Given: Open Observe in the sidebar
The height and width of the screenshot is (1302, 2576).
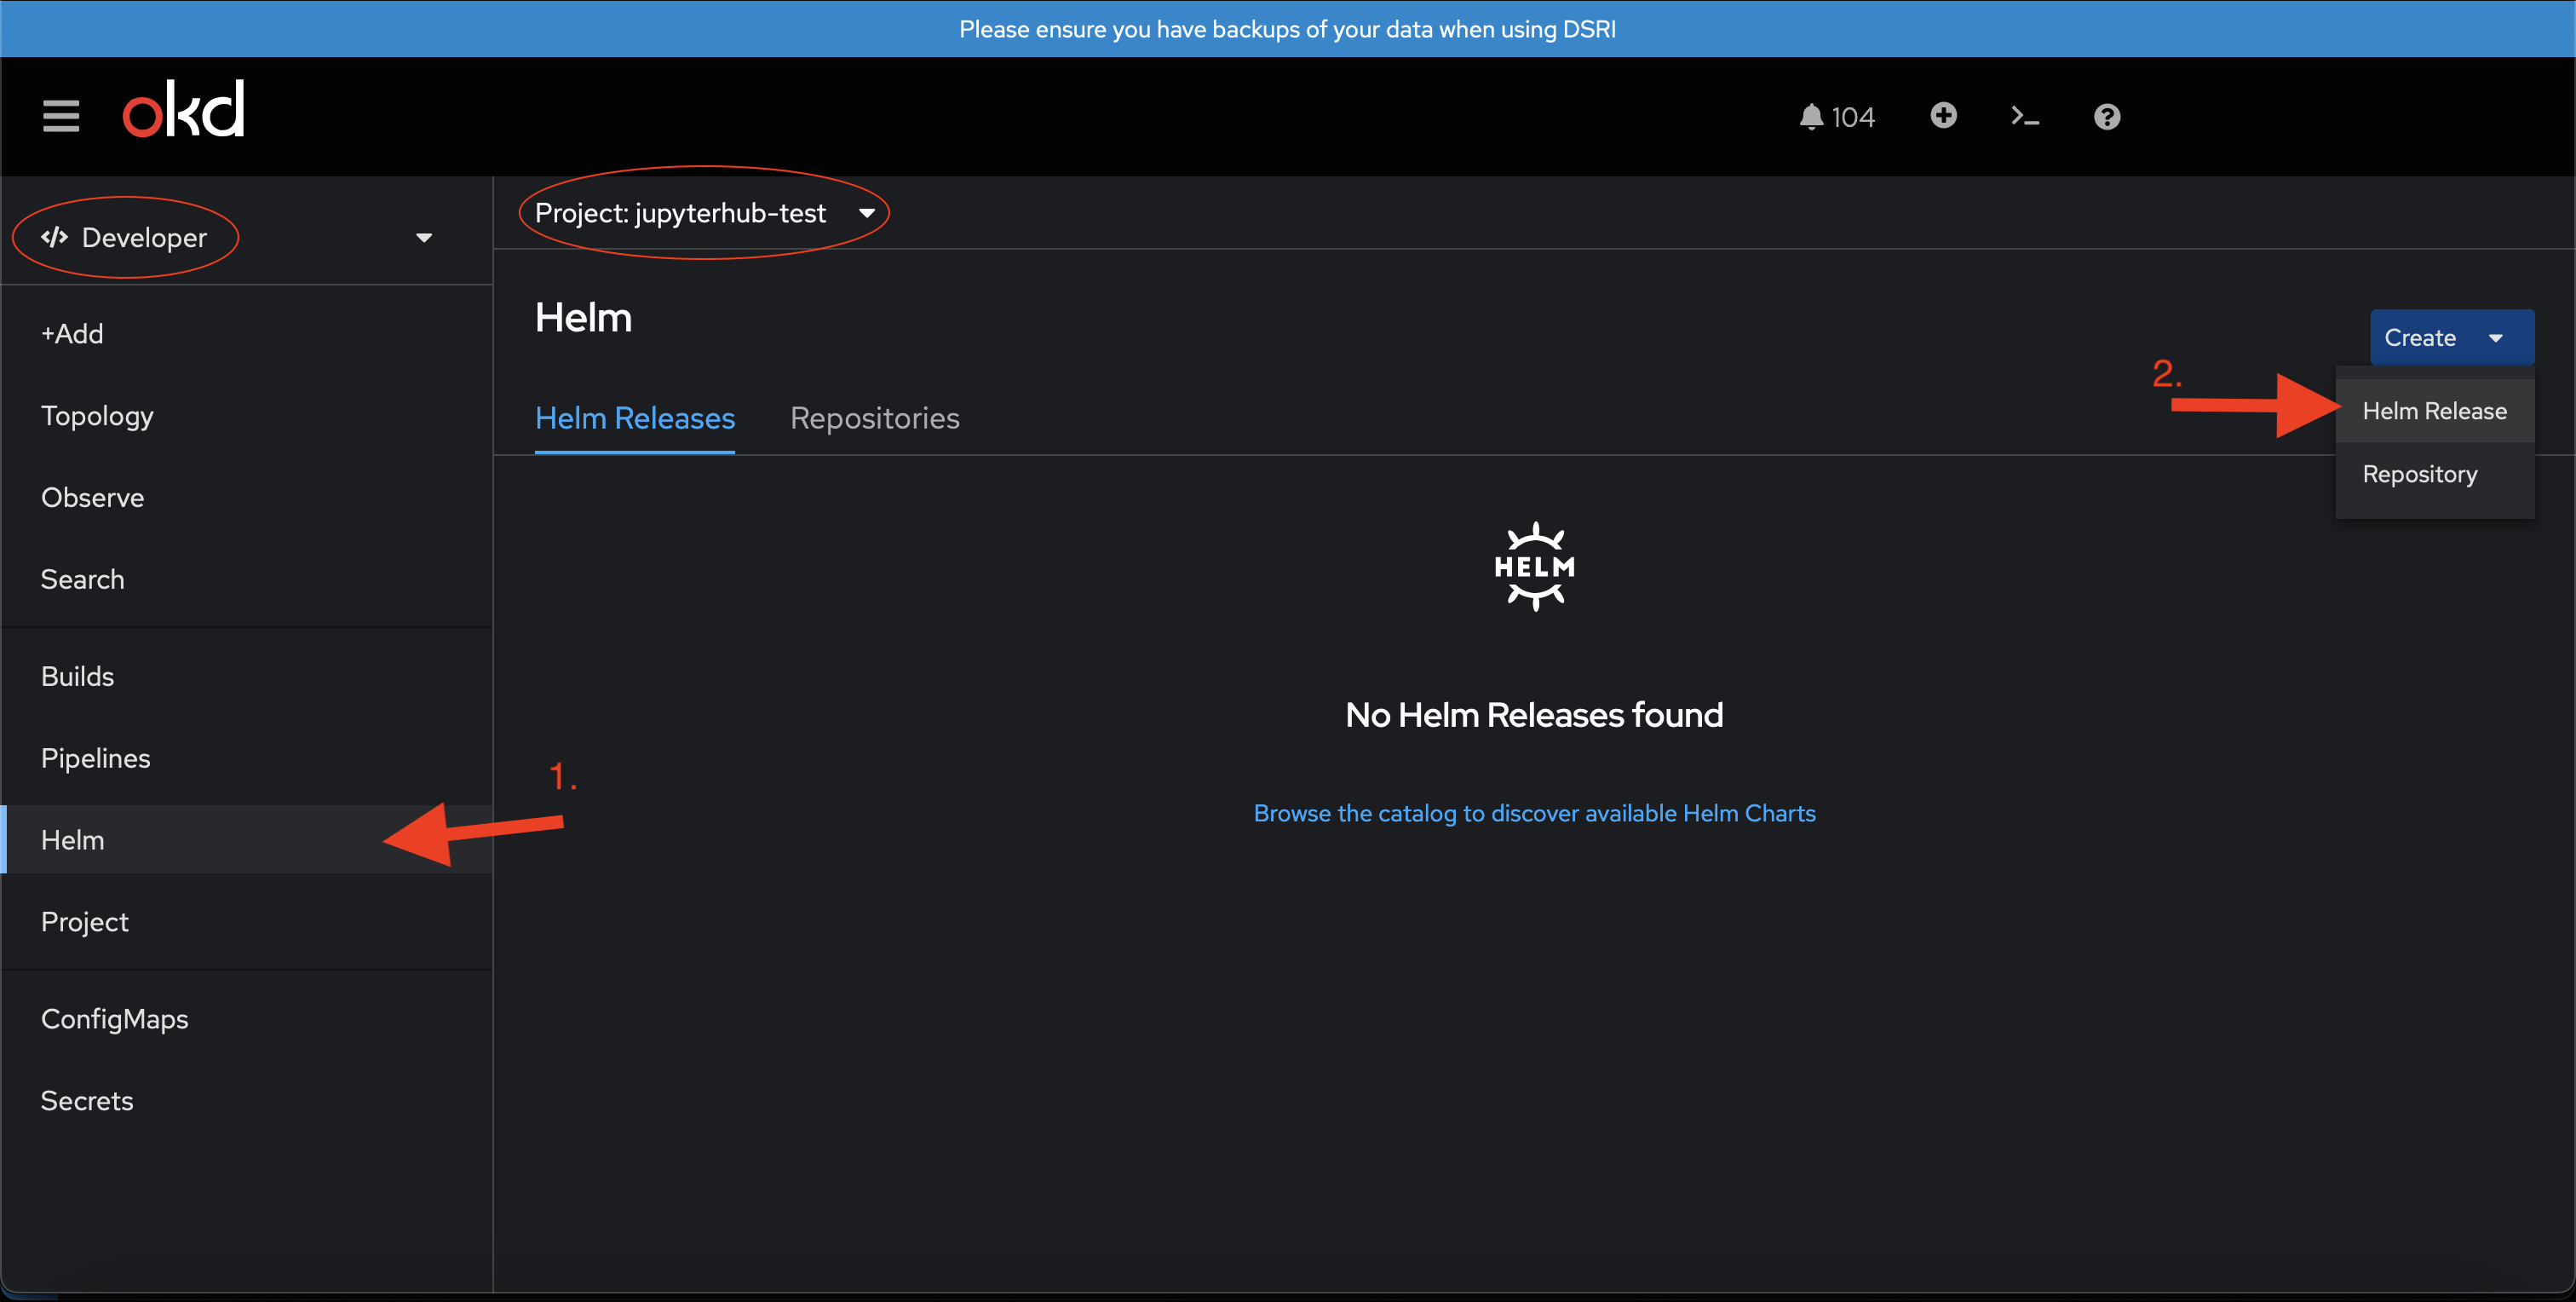Looking at the screenshot, I should tap(247, 498).
